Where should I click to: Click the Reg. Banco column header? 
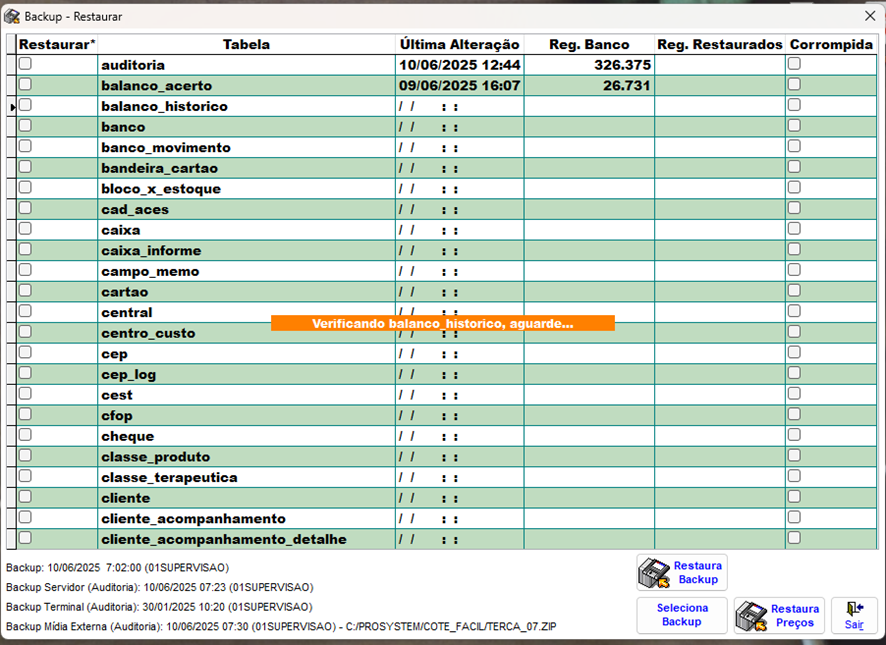tap(589, 44)
